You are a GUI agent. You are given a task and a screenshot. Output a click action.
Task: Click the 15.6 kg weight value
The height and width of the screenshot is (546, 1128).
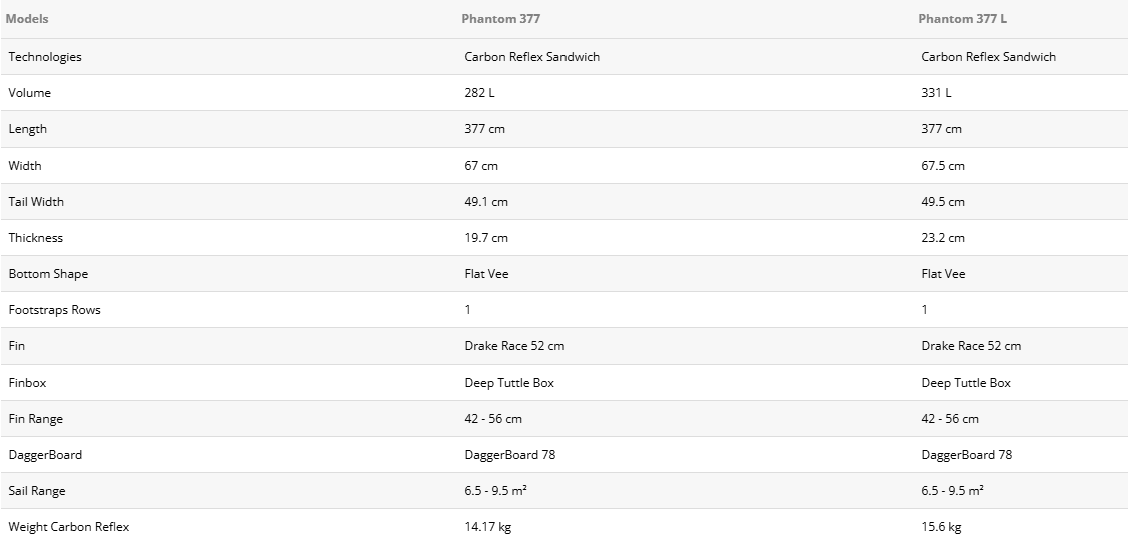click(941, 527)
